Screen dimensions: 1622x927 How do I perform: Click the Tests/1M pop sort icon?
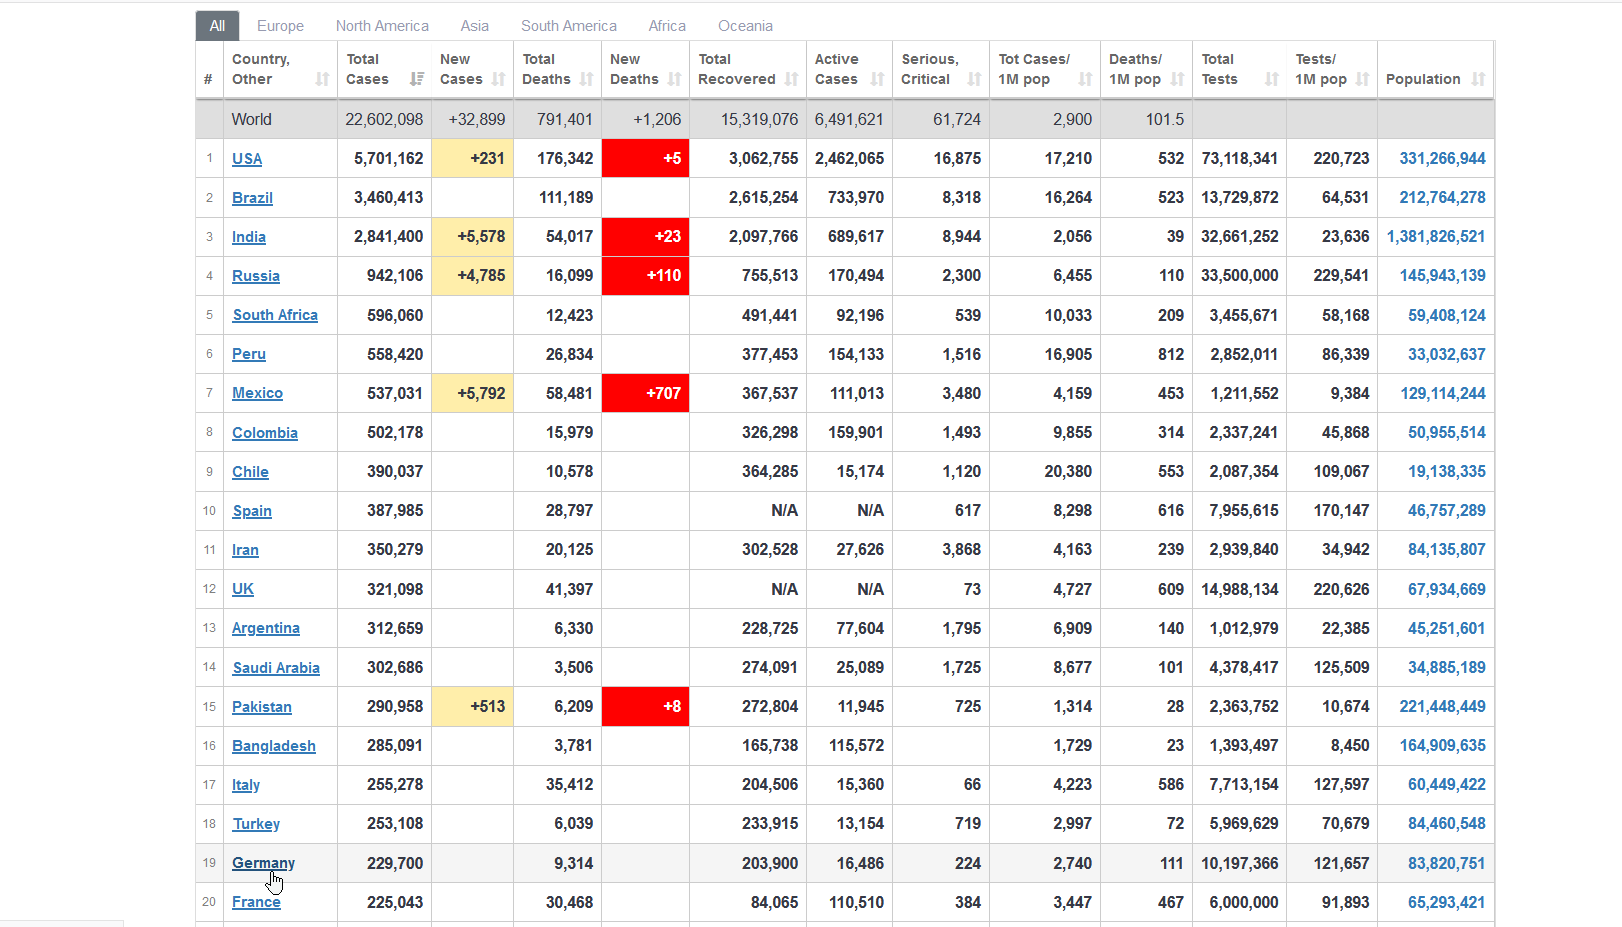click(x=1362, y=79)
